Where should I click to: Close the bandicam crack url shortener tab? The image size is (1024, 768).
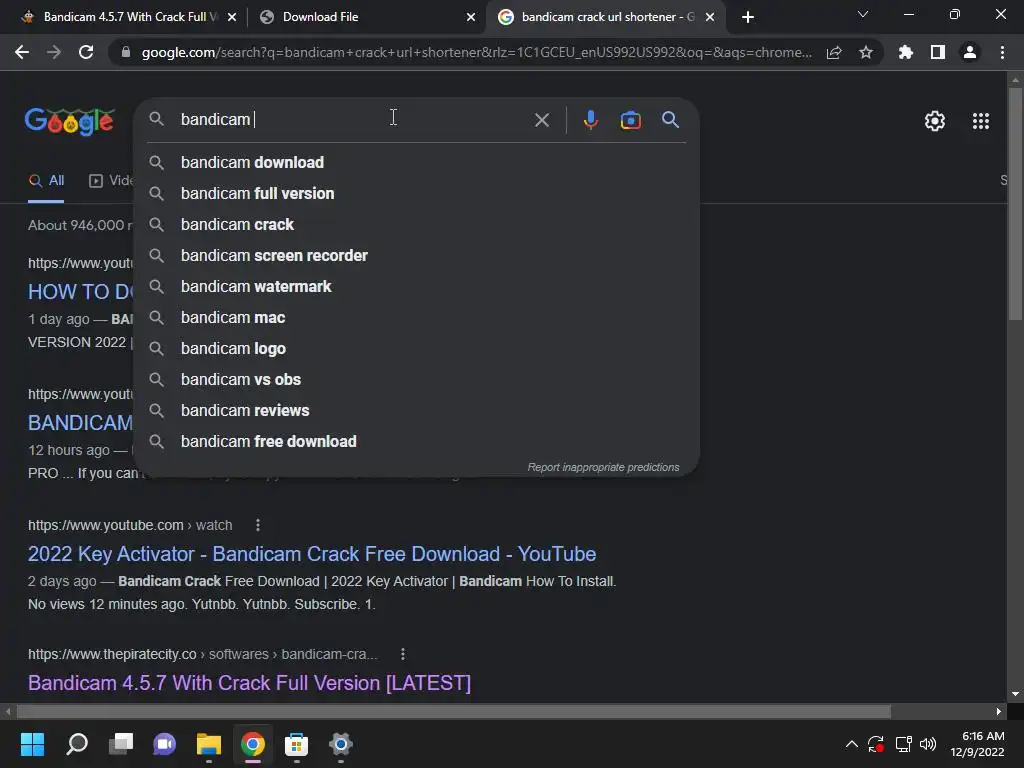pos(710,17)
